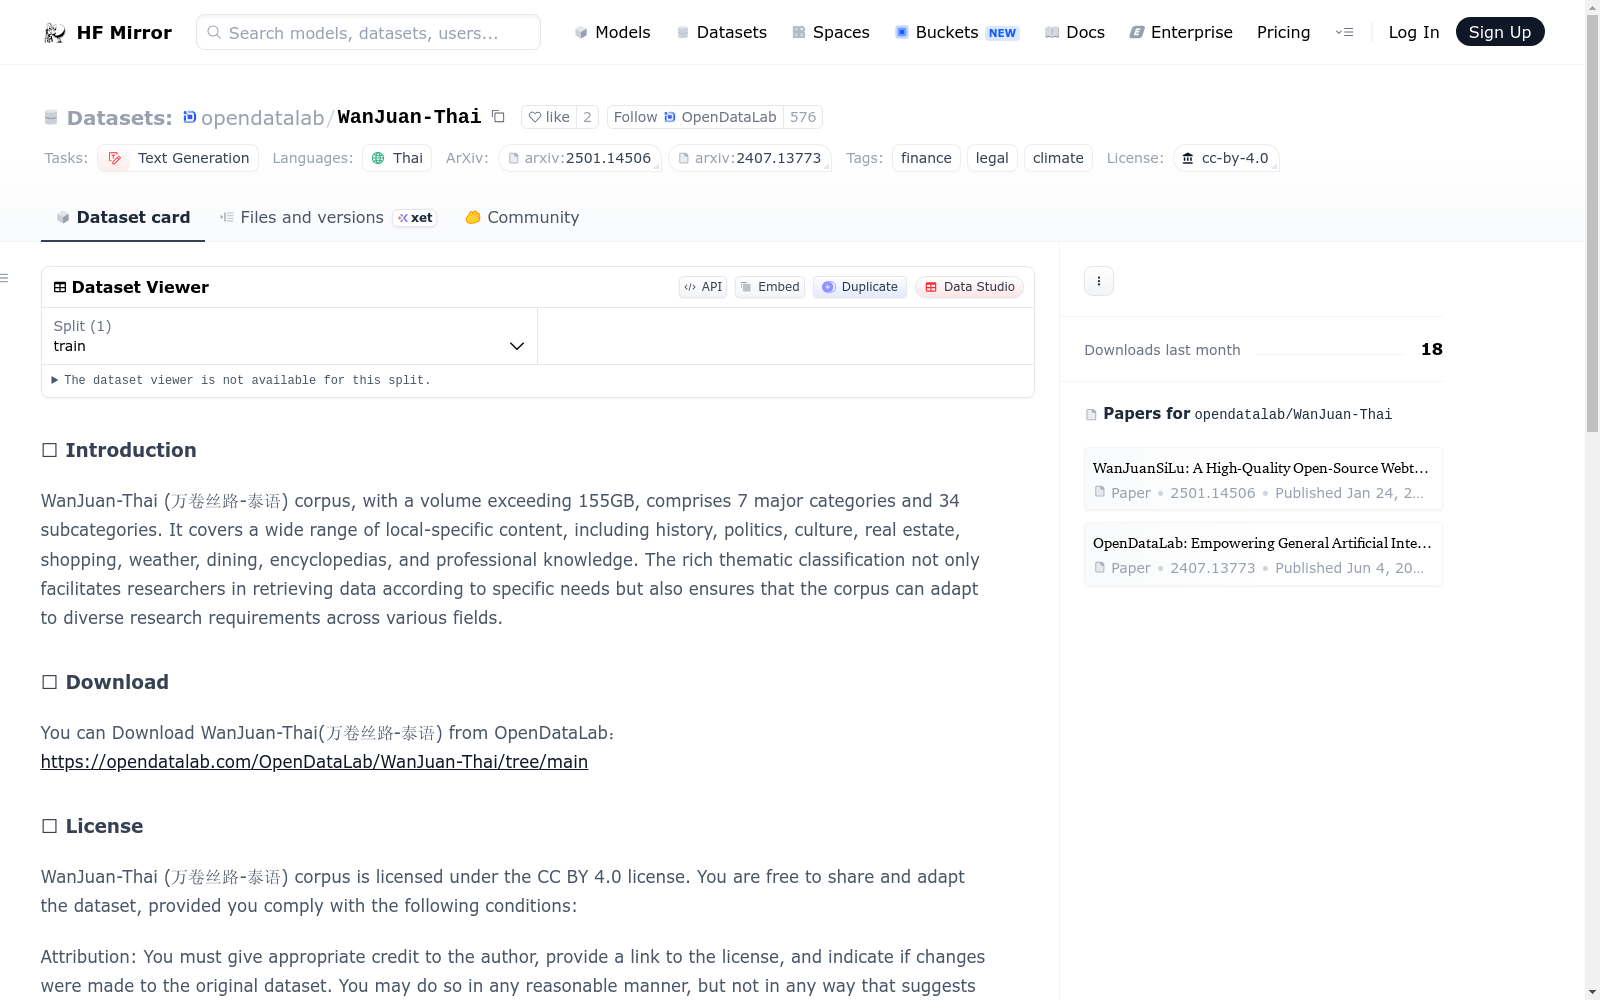The width and height of the screenshot is (1600, 1000).
Task: Open the Pricing page
Action: point(1283,32)
